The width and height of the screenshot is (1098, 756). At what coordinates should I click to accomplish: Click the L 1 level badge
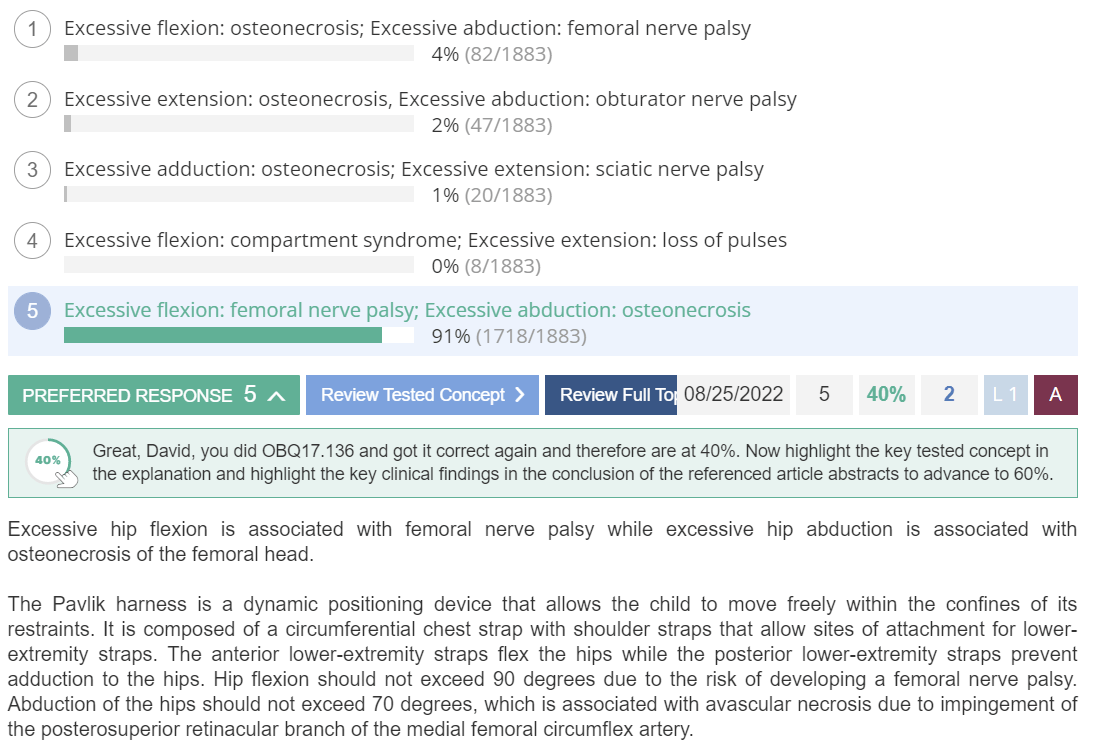tap(1005, 395)
